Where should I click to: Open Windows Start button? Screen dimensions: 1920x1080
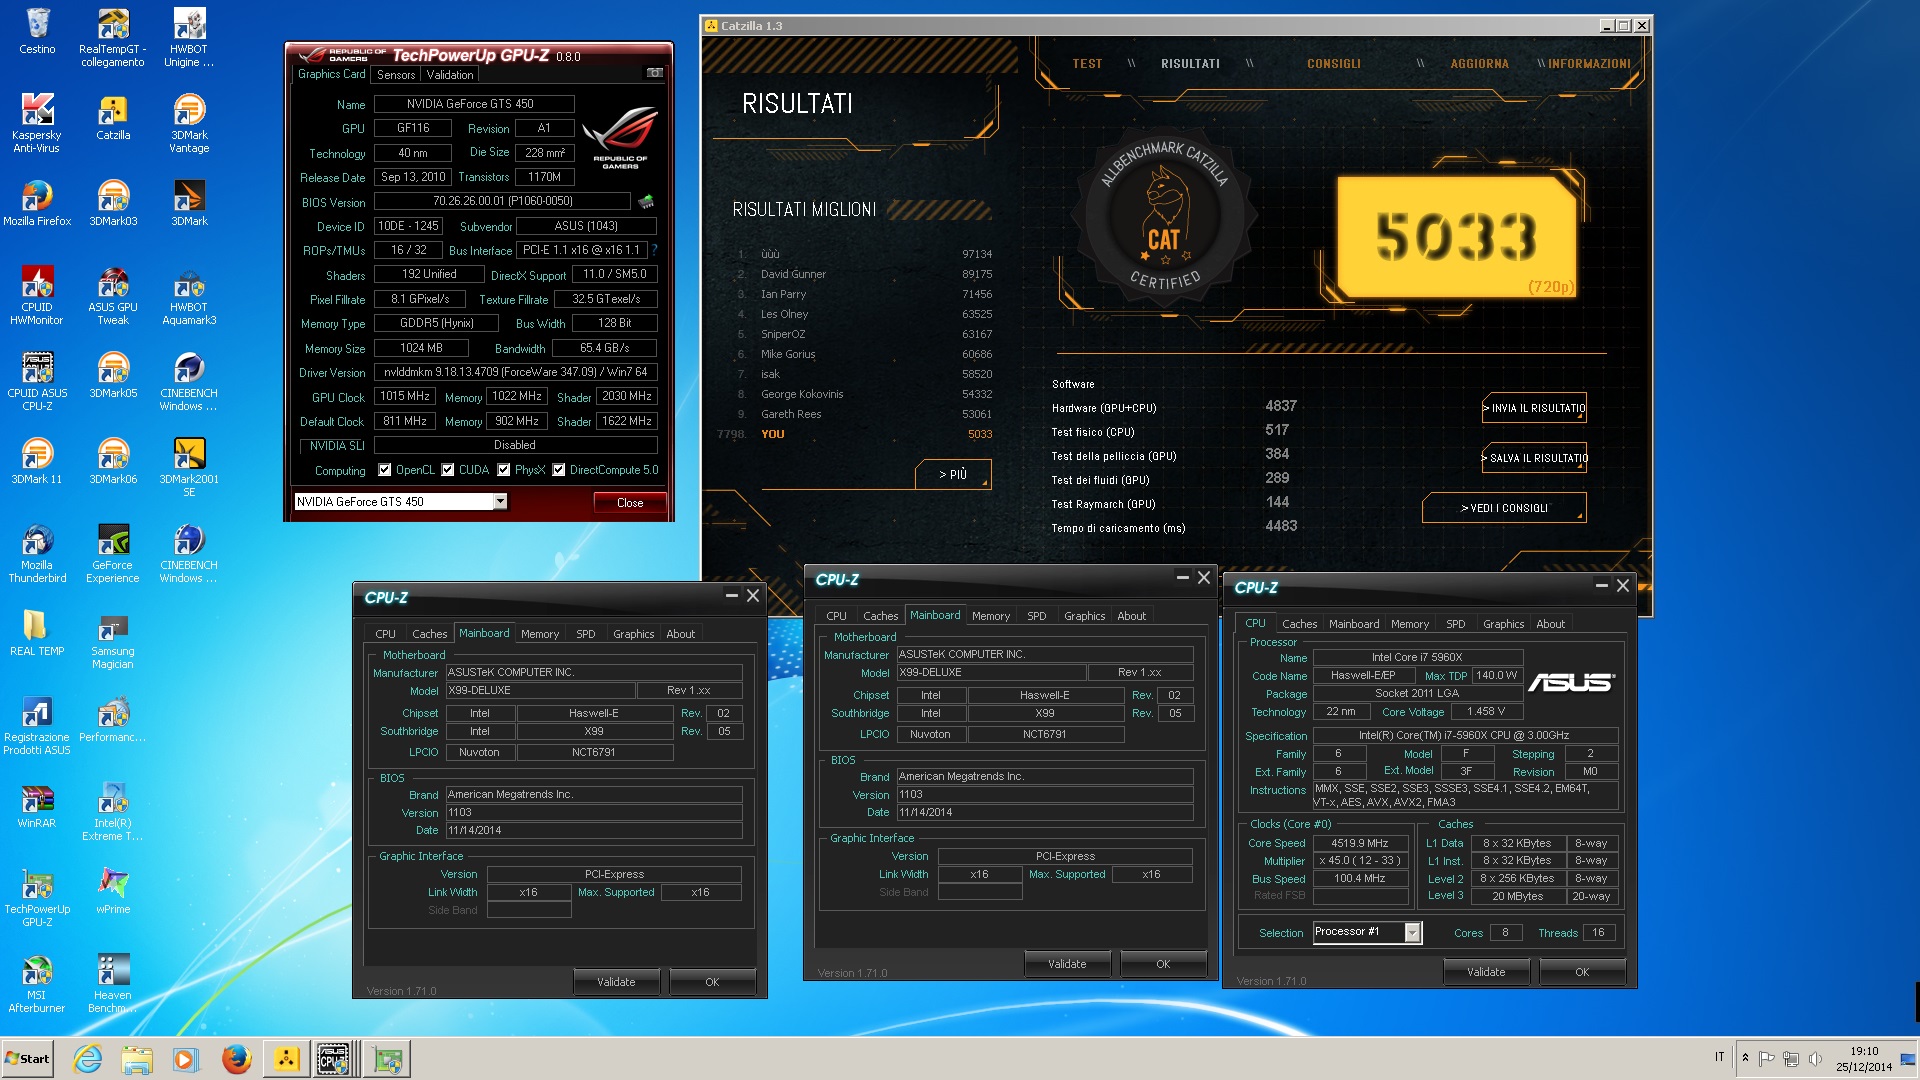click(x=27, y=1059)
